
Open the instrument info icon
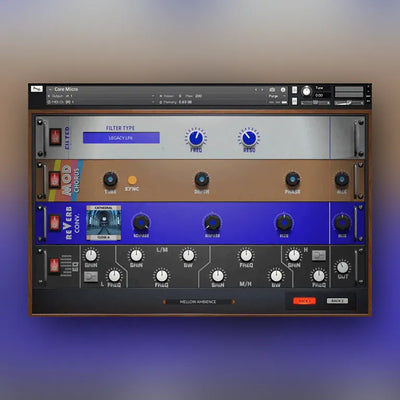283,90
